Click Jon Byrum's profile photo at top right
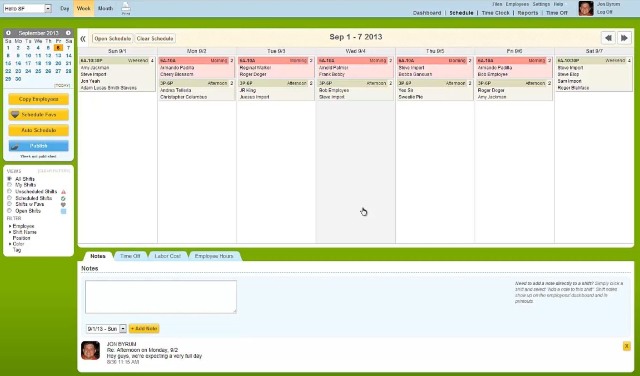The height and width of the screenshot is (376, 640). [x=586, y=8]
